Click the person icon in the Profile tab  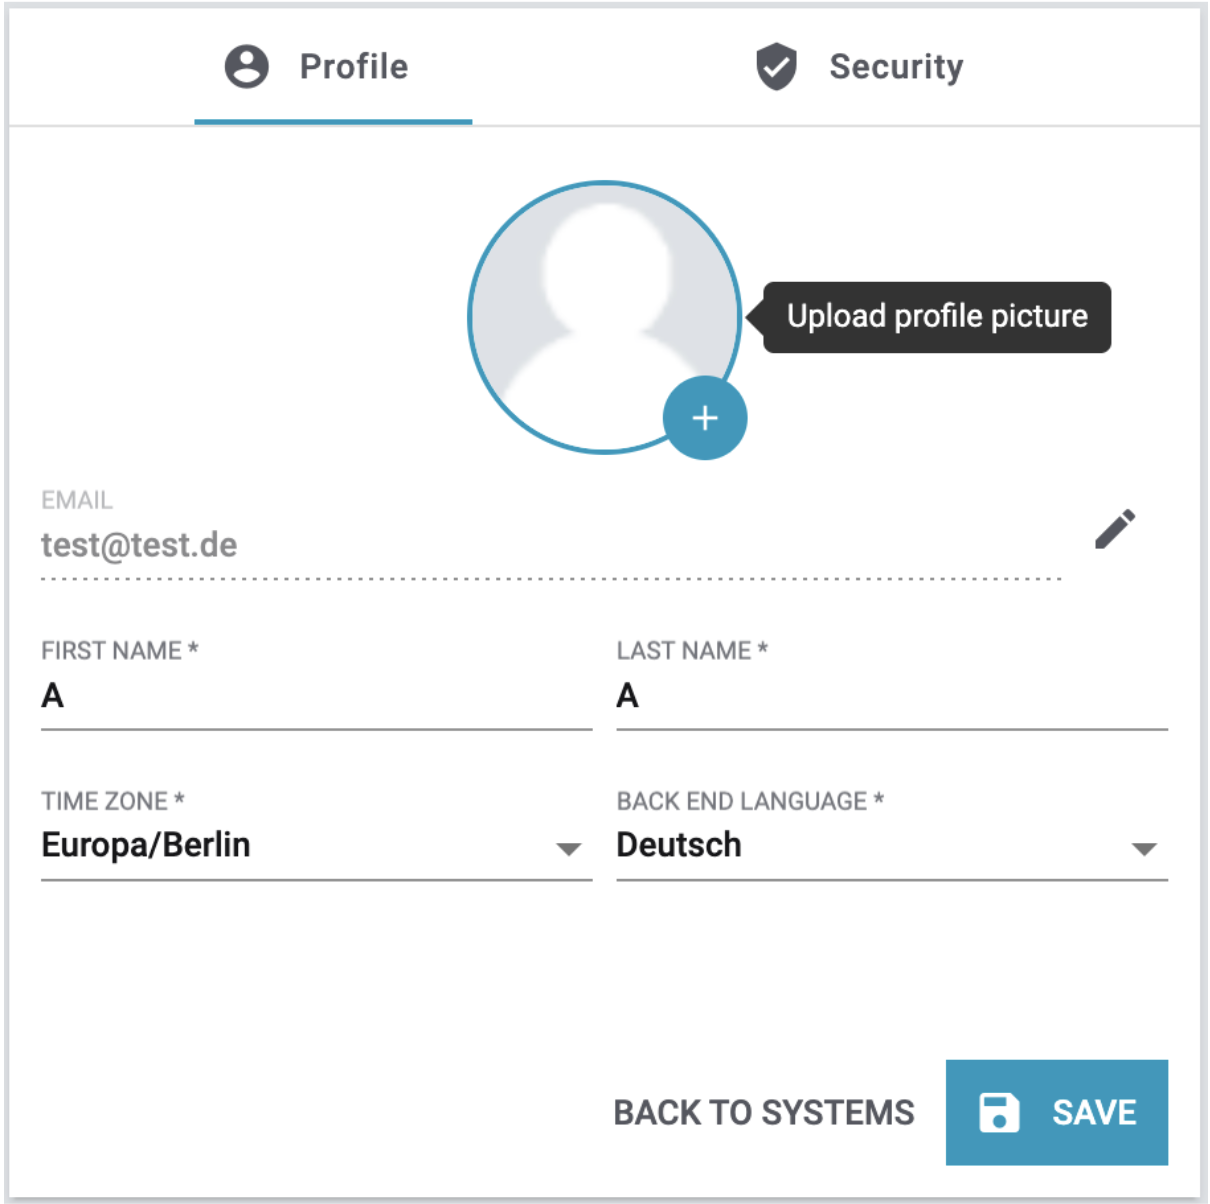[246, 67]
